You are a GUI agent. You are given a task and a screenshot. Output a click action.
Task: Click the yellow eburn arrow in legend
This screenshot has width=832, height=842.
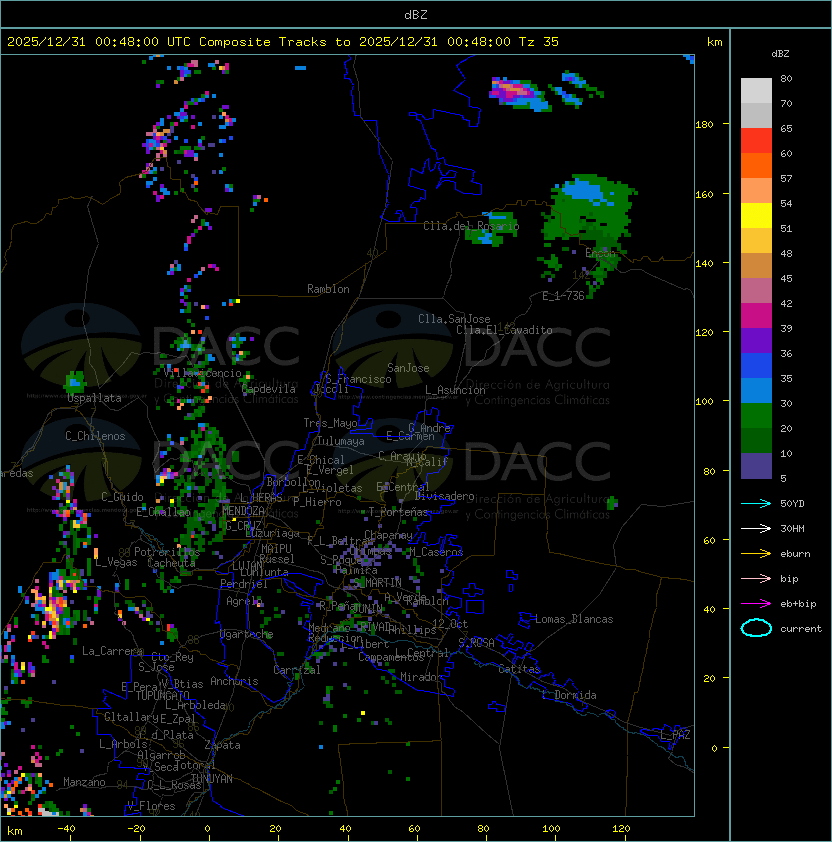click(756, 554)
